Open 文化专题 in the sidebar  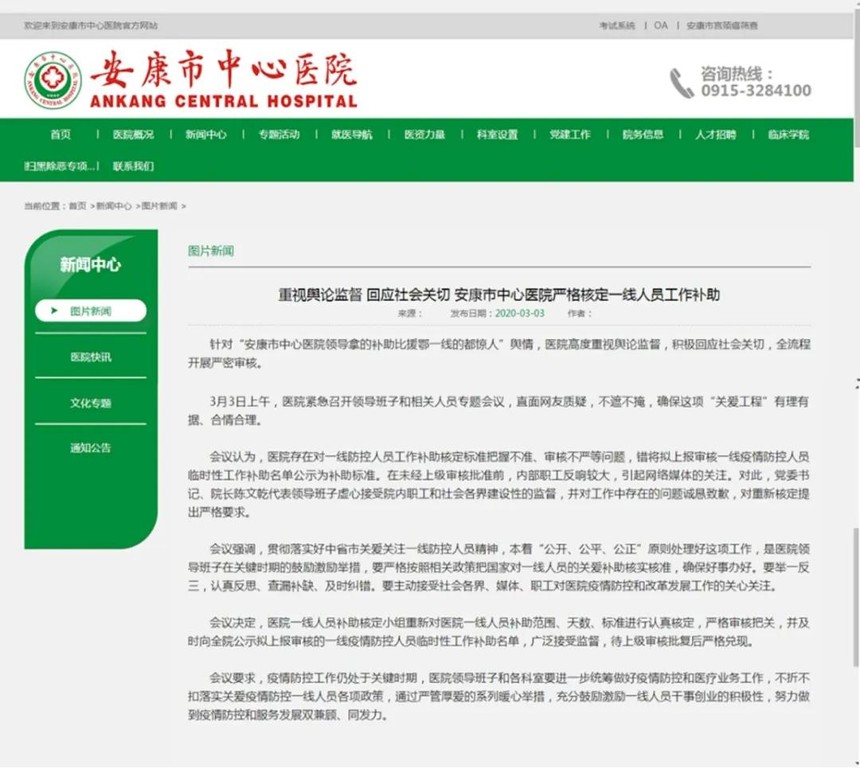pyautogui.click(x=90, y=403)
